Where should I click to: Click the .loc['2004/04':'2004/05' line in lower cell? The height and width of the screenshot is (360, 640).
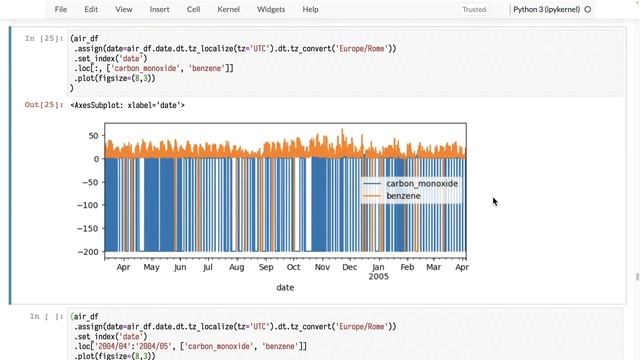tap(190, 346)
